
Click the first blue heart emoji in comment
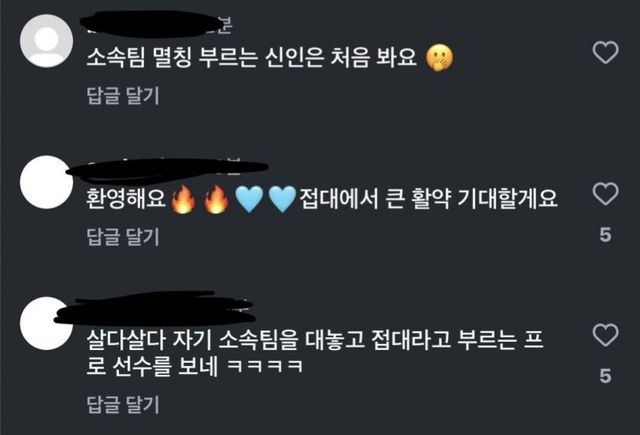tap(249, 199)
